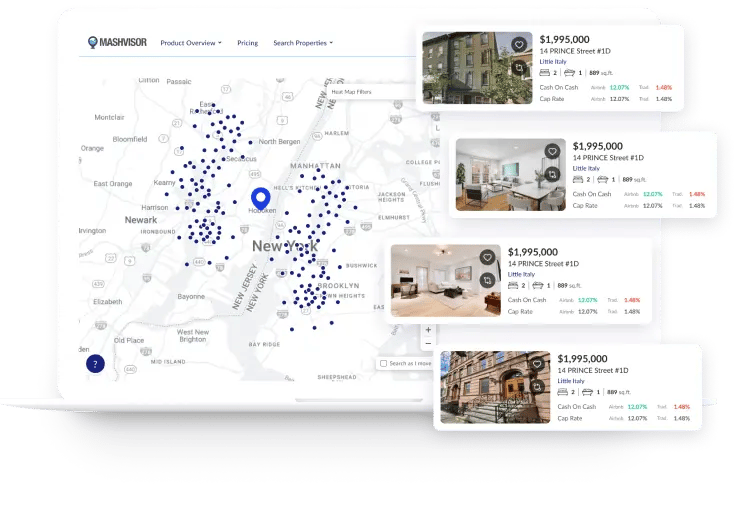
Task: Compare the white living room listing swap icon
Action: (487, 280)
